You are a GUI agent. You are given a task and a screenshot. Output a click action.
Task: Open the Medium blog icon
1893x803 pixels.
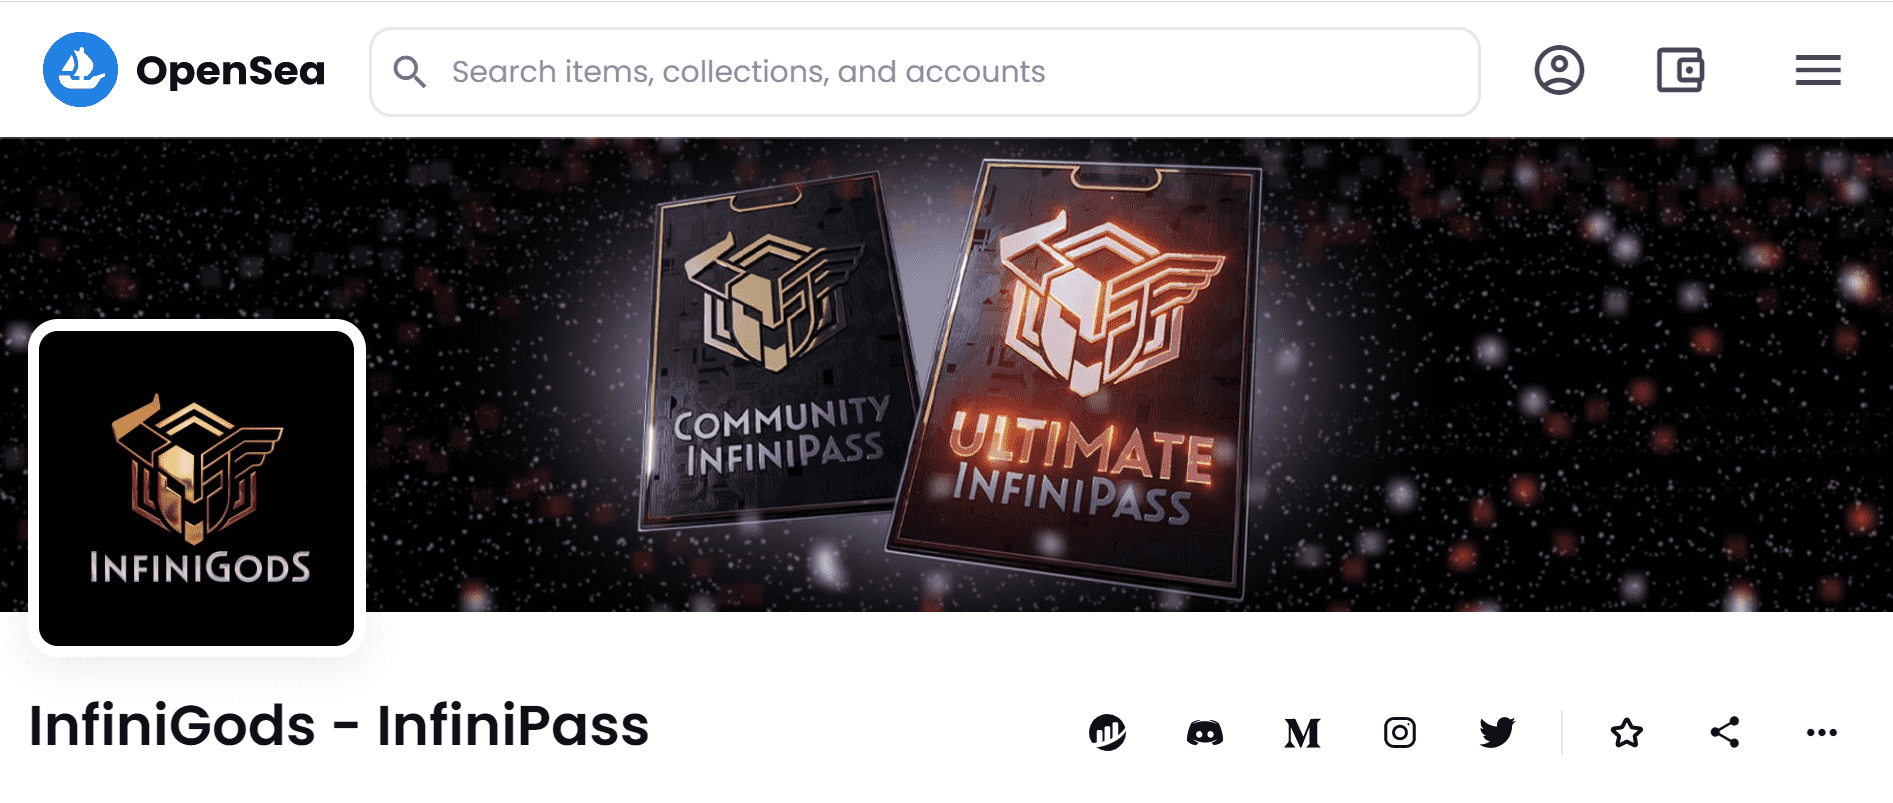(x=1301, y=732)
